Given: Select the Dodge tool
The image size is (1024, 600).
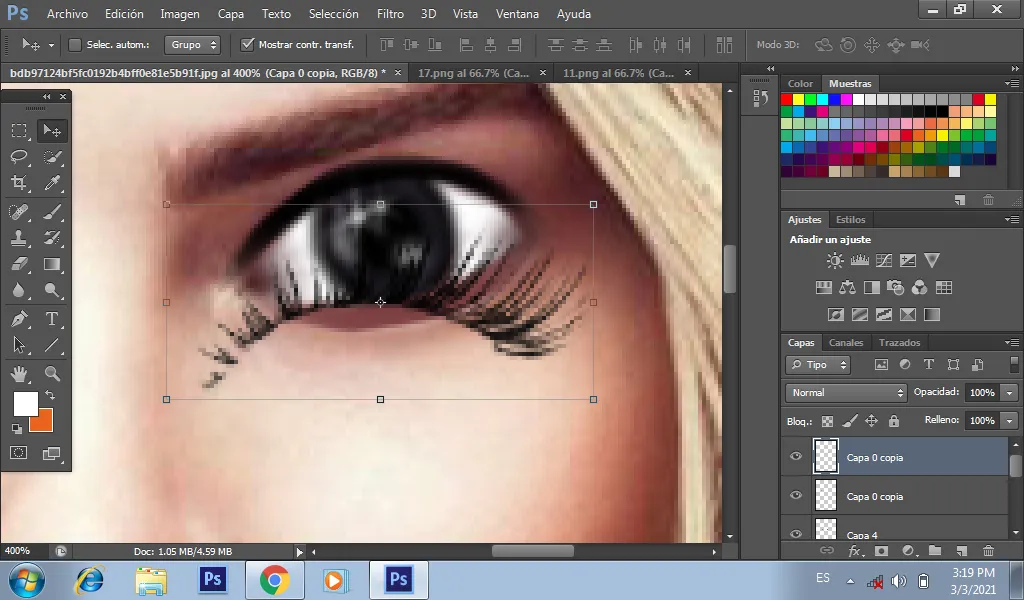Looking at the screenshot, I should click(52, 291).
